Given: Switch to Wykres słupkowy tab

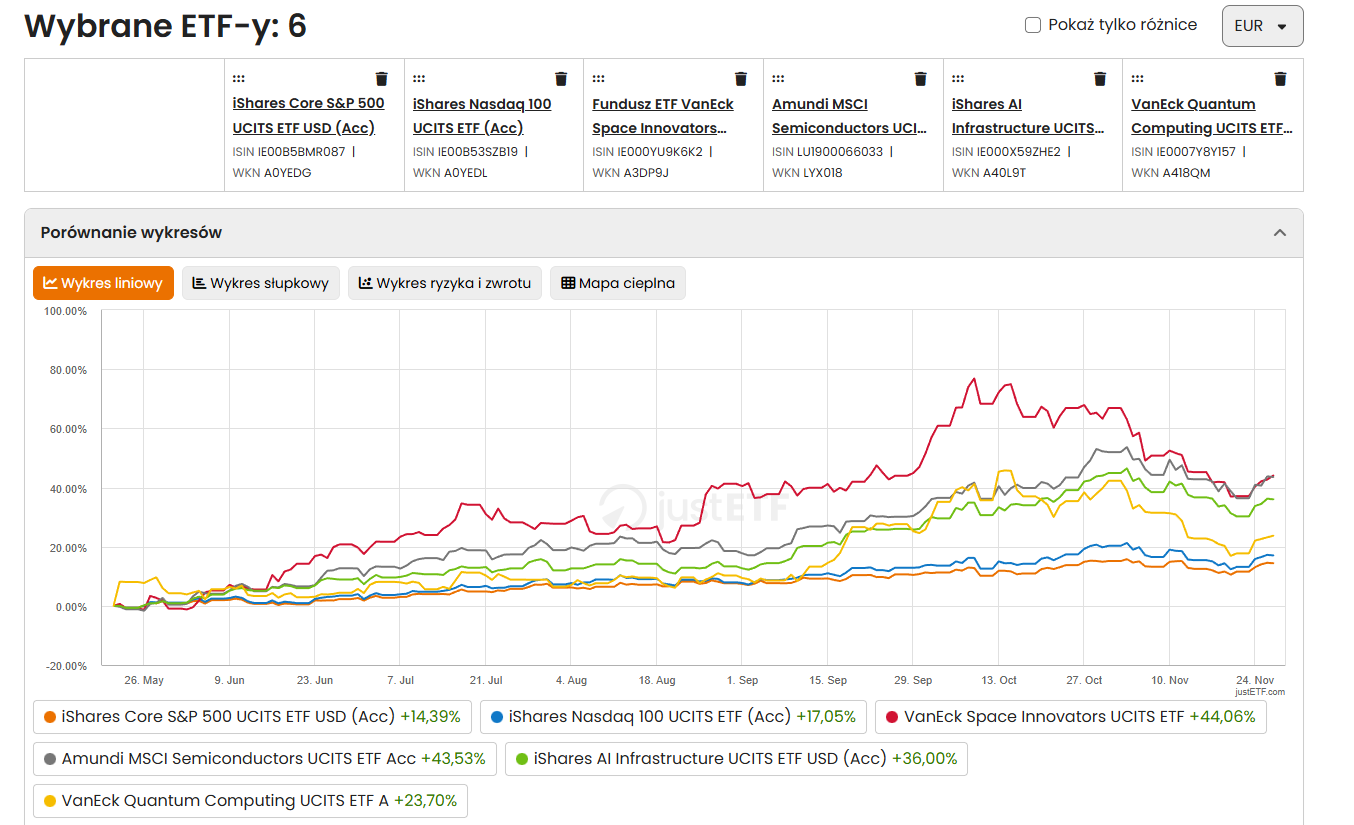Looking at the screenshot, I should click(261, 283).
